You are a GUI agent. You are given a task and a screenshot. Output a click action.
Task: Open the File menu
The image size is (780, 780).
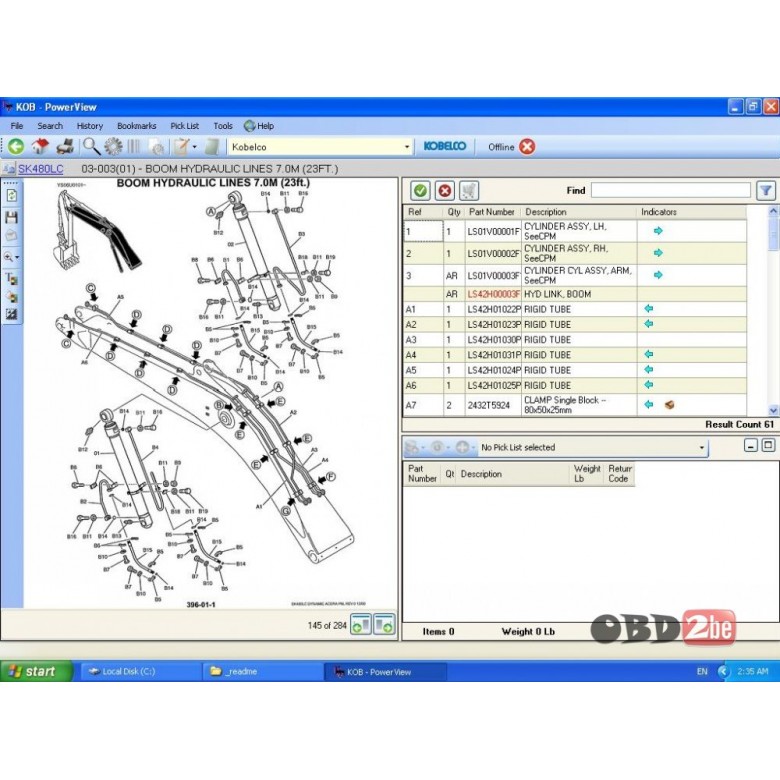17,126
